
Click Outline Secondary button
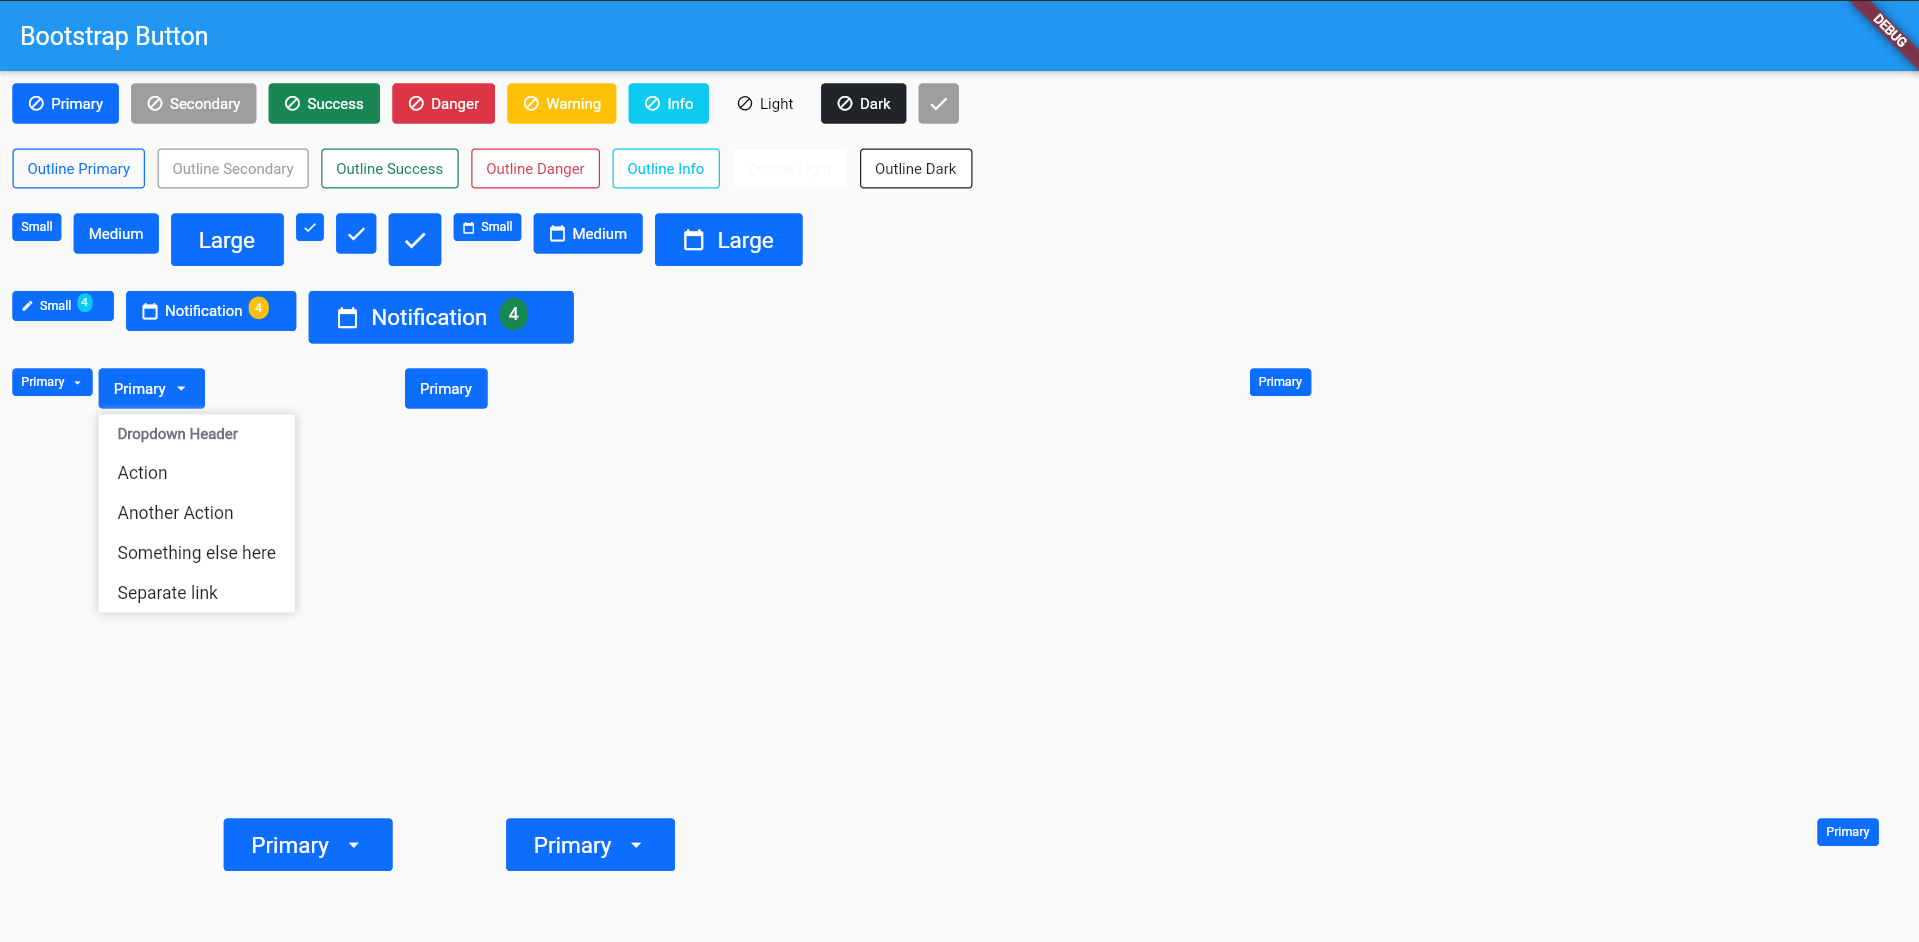pos(233,169)
